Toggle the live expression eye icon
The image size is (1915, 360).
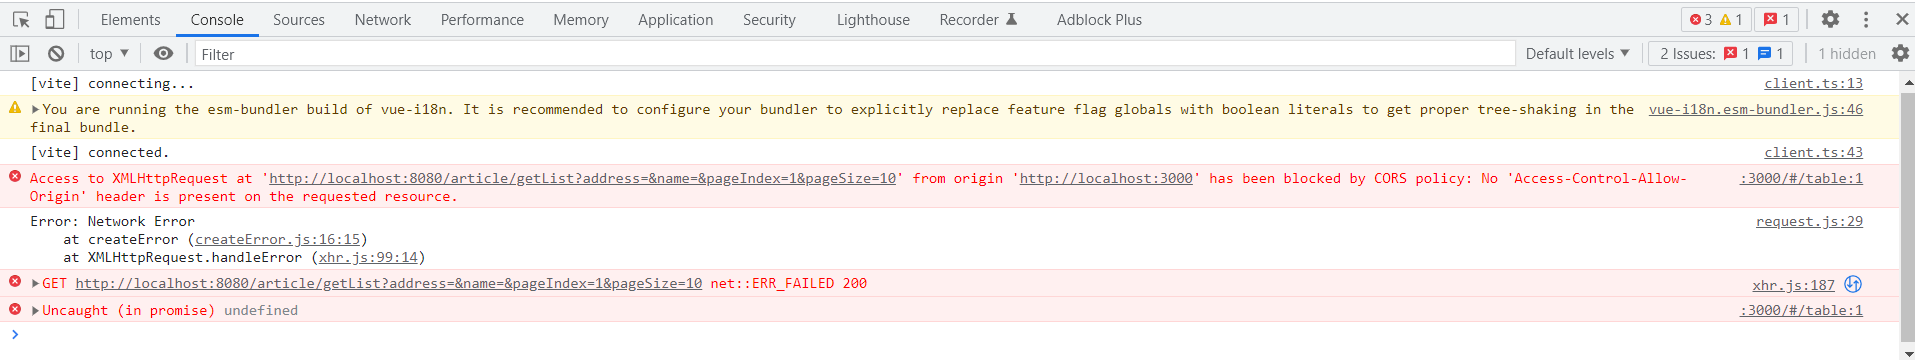[163, 54]
